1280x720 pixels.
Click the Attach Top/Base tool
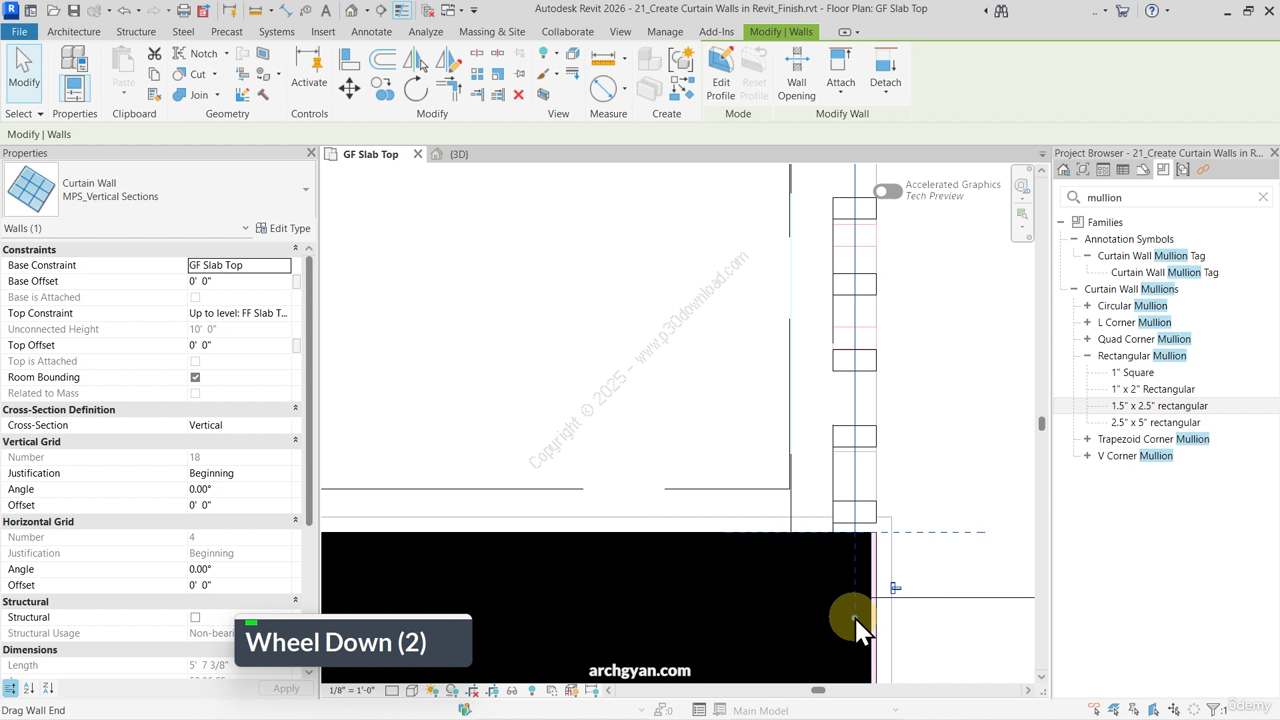(841, 70)
